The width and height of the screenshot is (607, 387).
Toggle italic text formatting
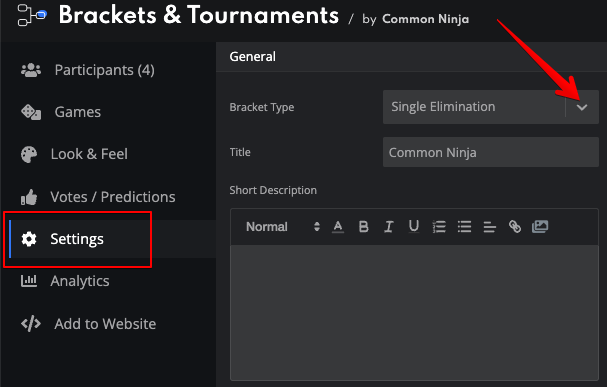click(x=389, y=226)
